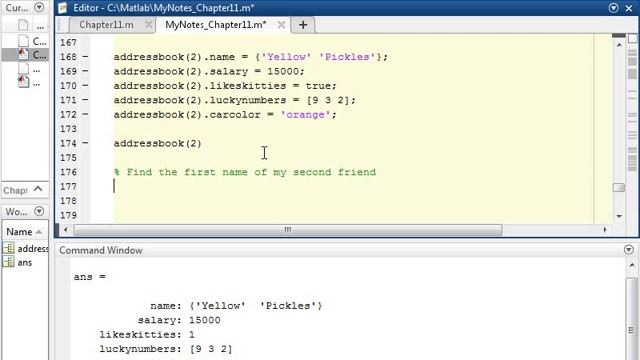Open Workspace panel actions dropdown

[x=39, y=211]
